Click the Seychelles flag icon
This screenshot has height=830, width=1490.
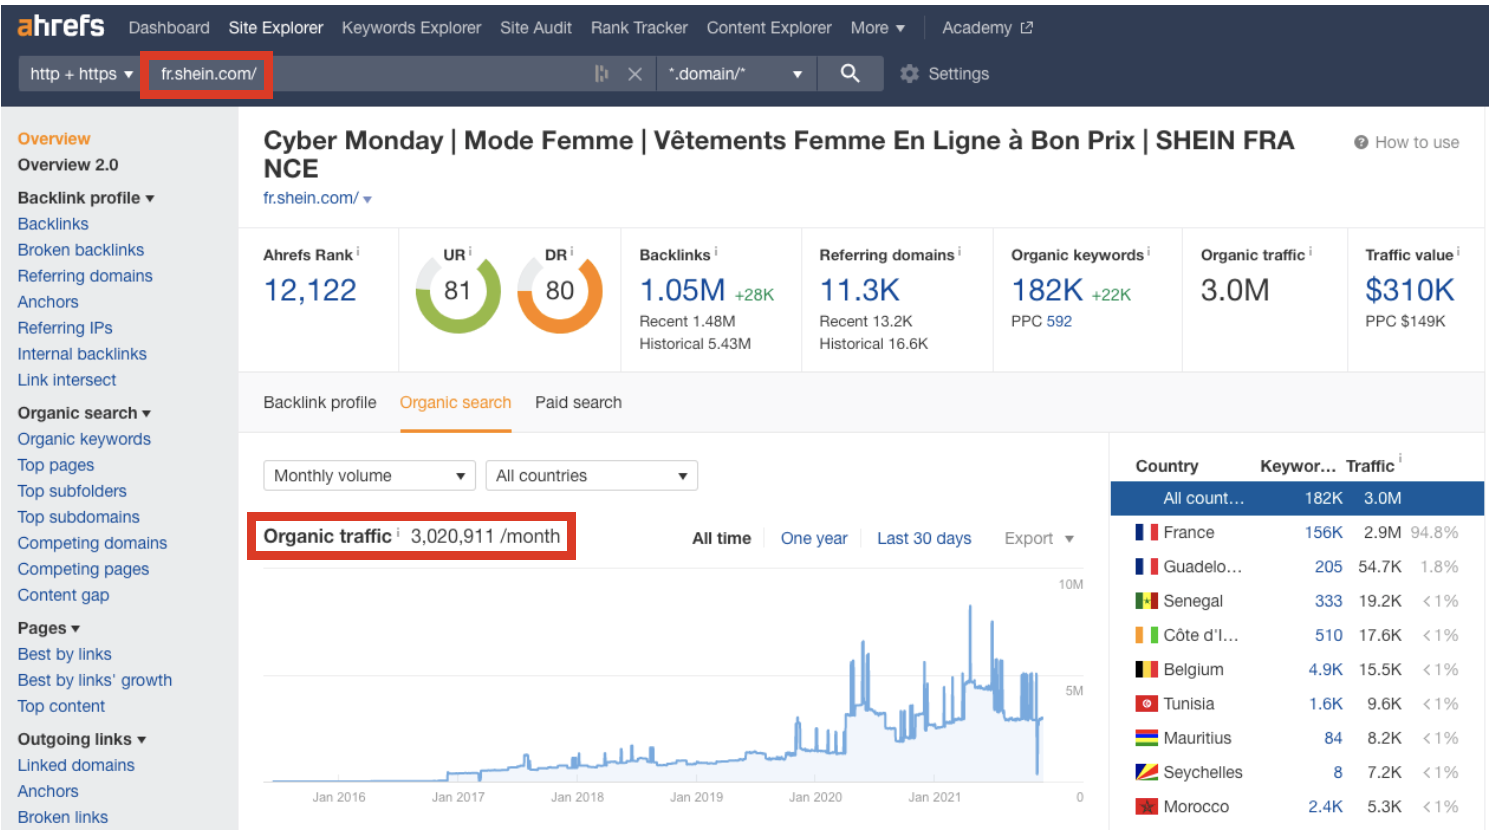pos(1146,772)
